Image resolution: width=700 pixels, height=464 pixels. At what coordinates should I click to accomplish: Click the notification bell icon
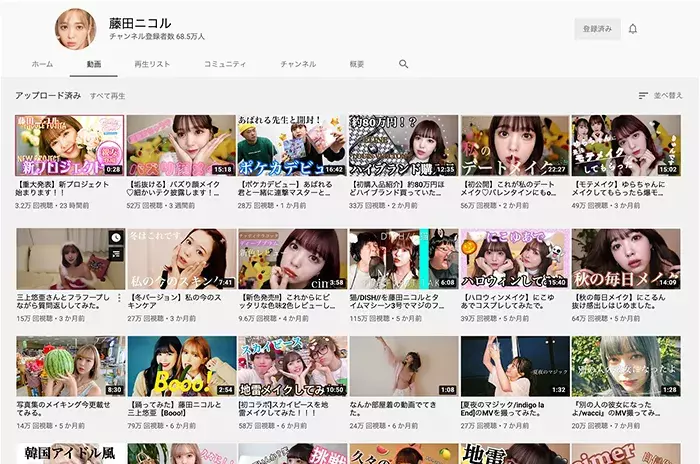click(633, 29)
